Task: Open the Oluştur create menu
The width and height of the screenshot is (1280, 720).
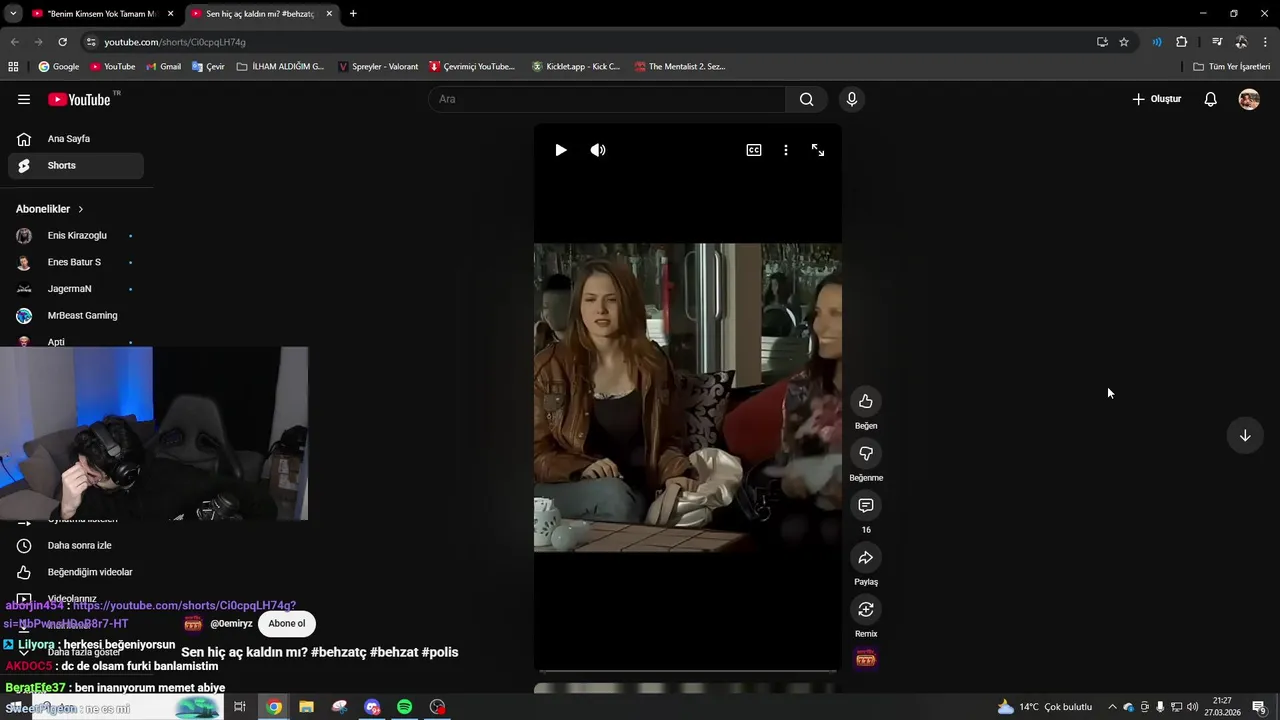Action: coord(1157,99)
